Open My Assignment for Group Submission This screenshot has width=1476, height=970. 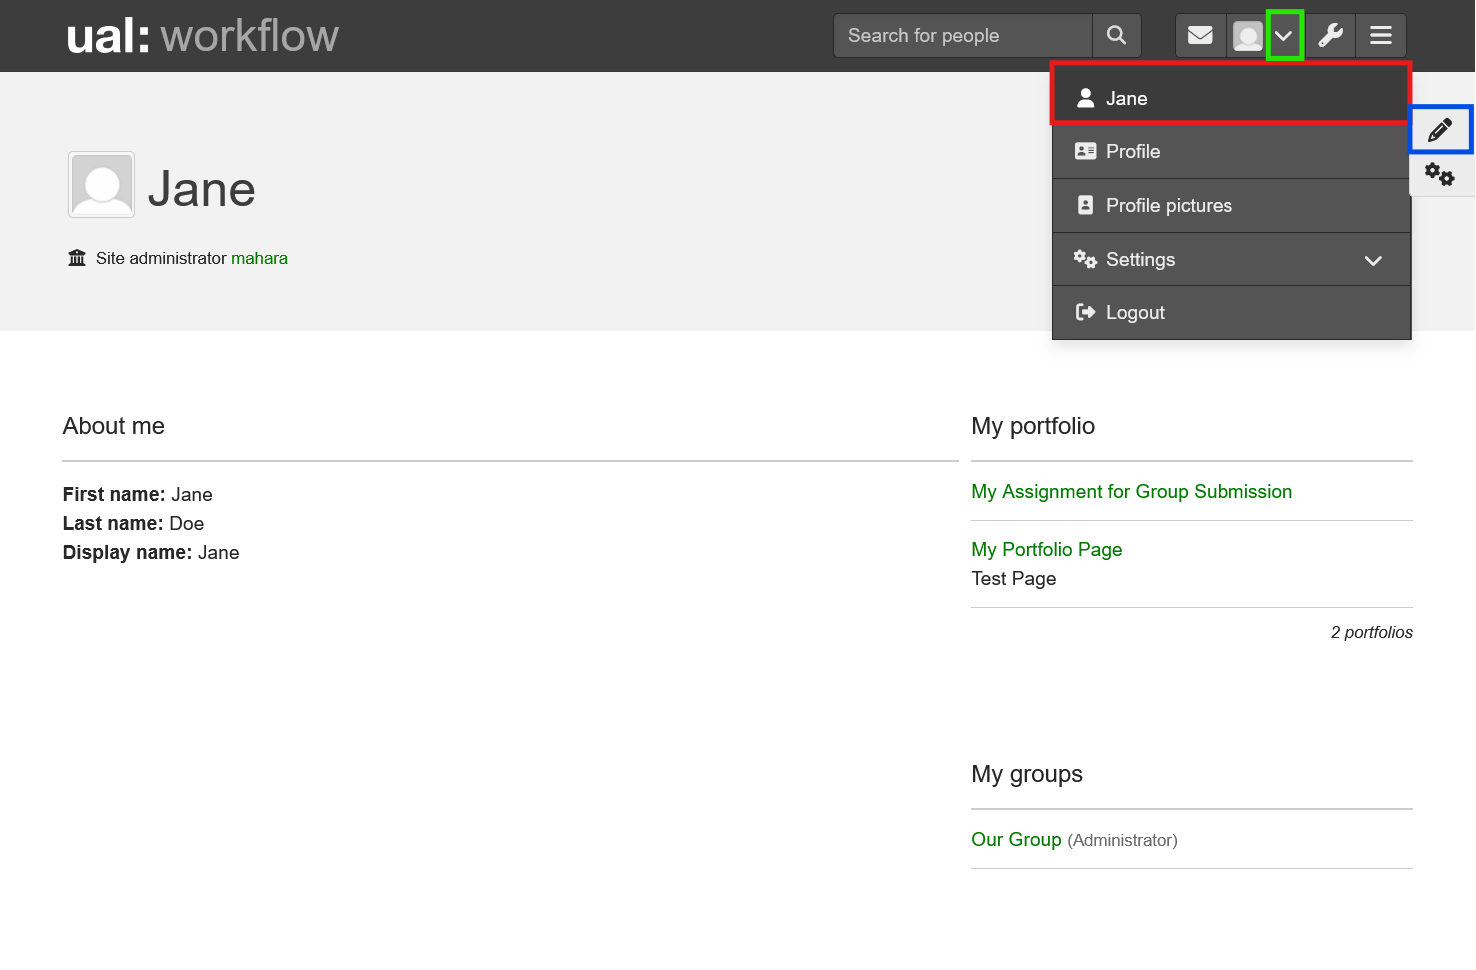(1131, 491)
